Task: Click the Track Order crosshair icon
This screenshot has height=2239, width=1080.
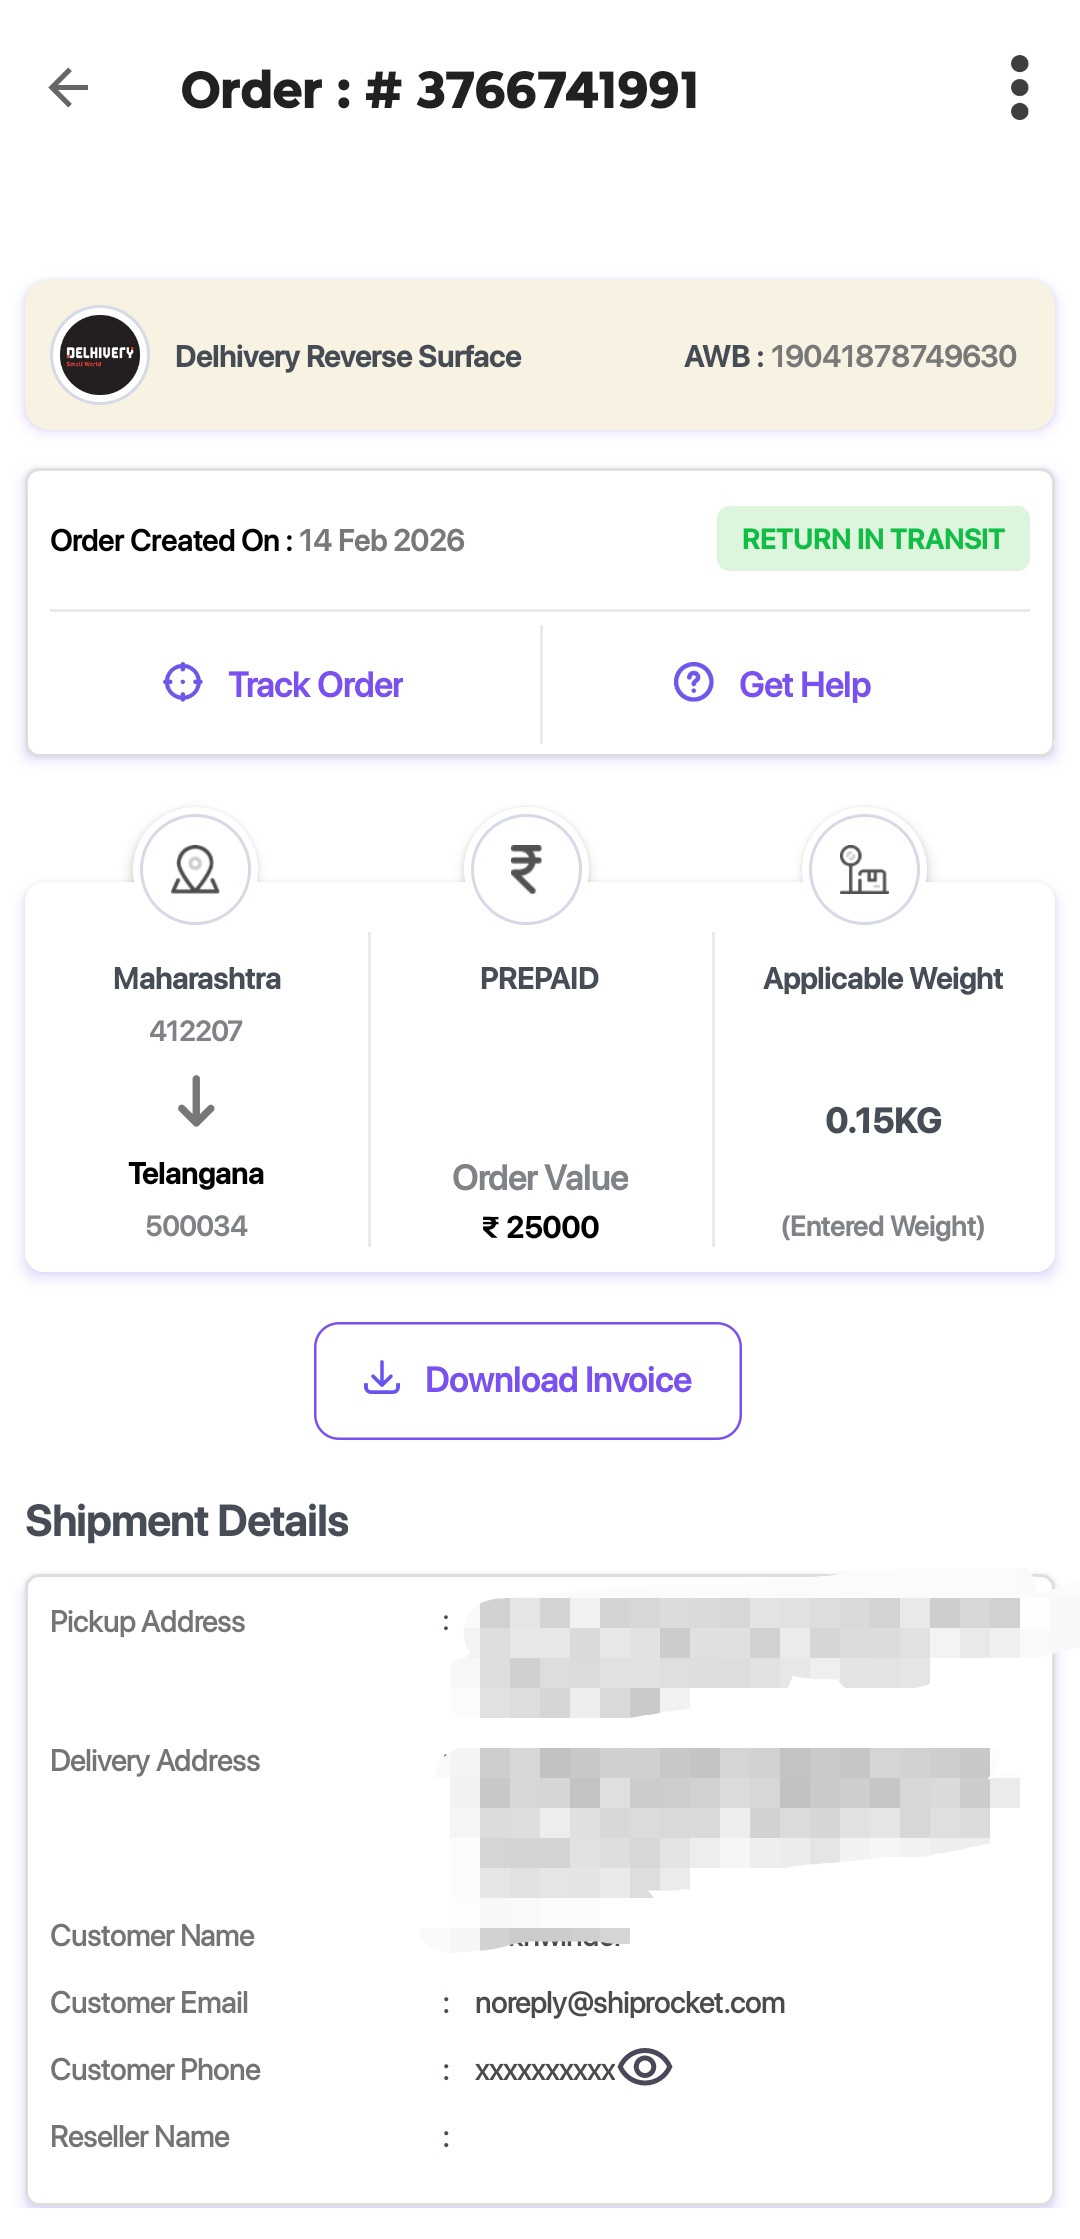Action: (x=183, y=683)
